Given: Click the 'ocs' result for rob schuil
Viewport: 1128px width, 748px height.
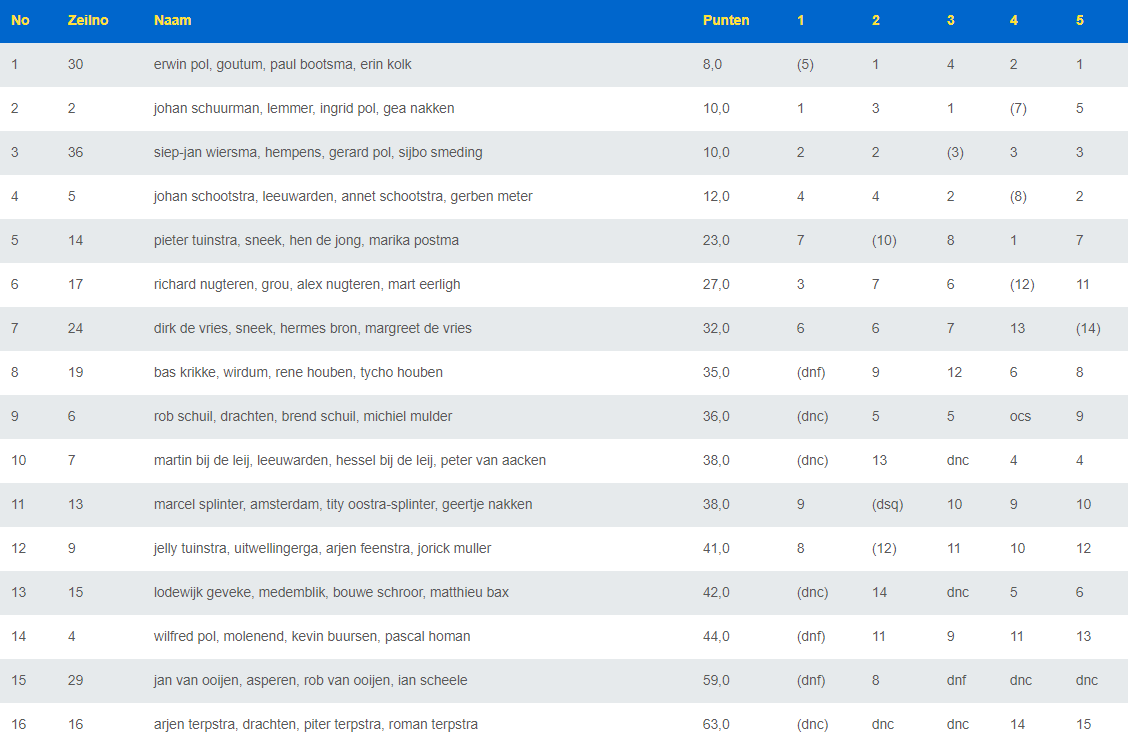Looking at the screenshot, I should click(1022, 416).
